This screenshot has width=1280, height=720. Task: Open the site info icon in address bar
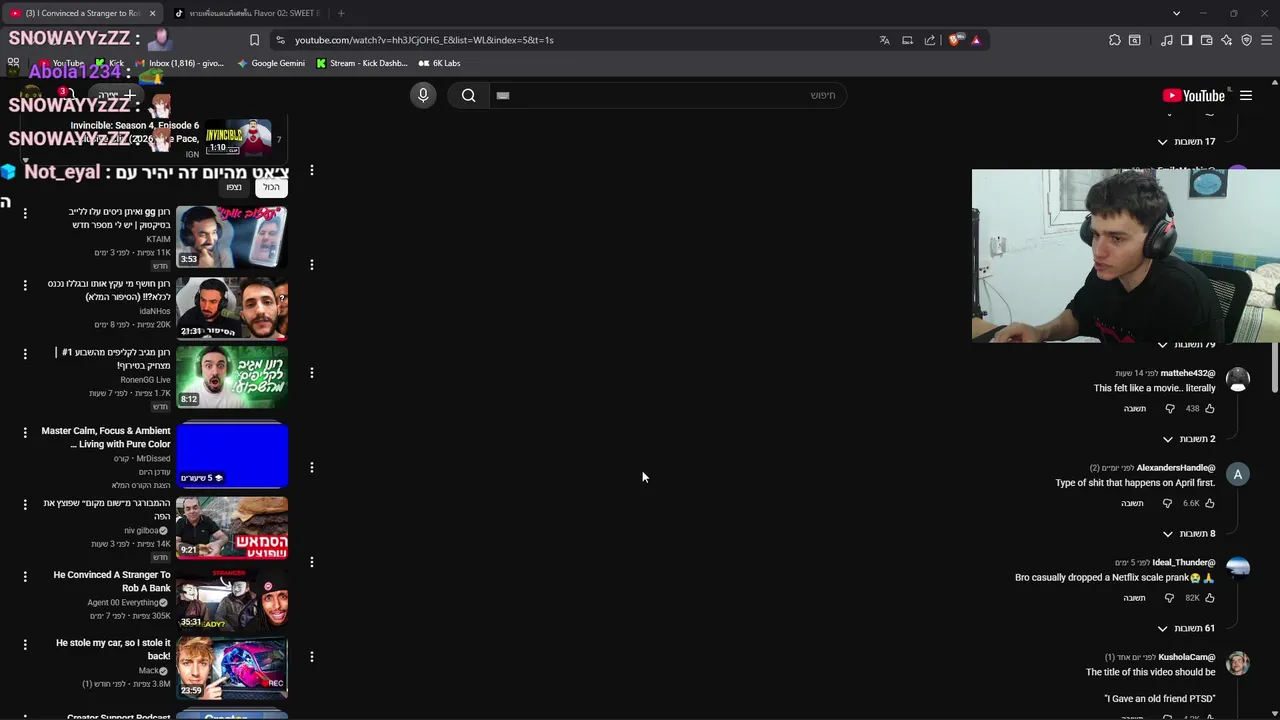pyautogui.click(x=280, y=40)
